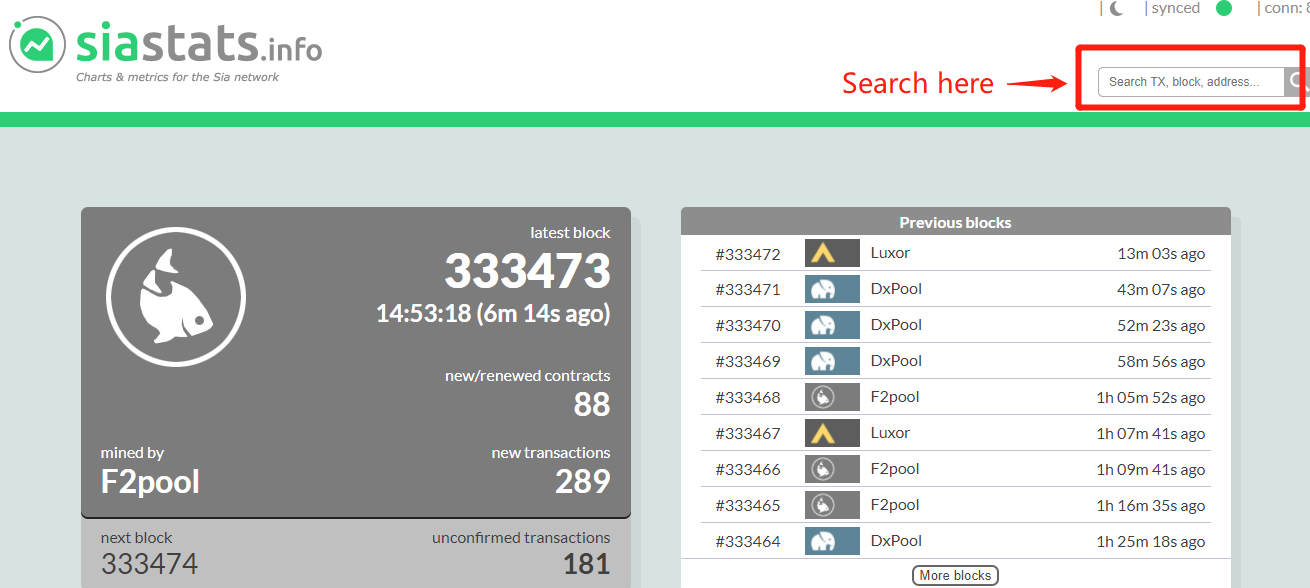This screenshot has width=1310, height=588.
Task: Click F2pool name in row #333468
Action: click(895, 397)
